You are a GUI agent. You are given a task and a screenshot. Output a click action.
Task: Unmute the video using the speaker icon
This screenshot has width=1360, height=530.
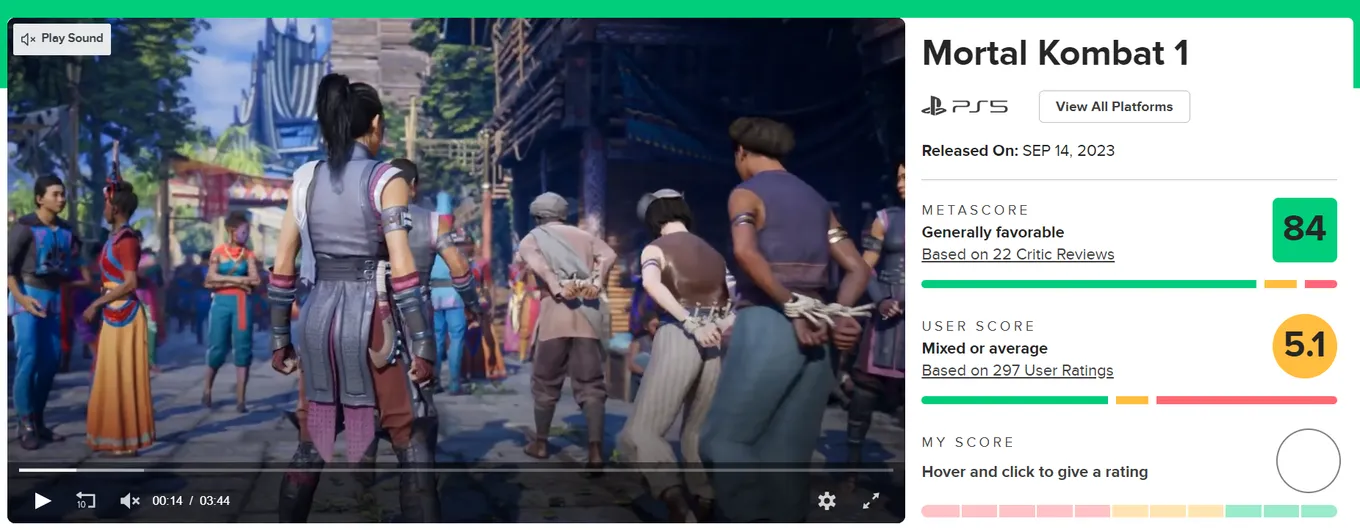130,500
